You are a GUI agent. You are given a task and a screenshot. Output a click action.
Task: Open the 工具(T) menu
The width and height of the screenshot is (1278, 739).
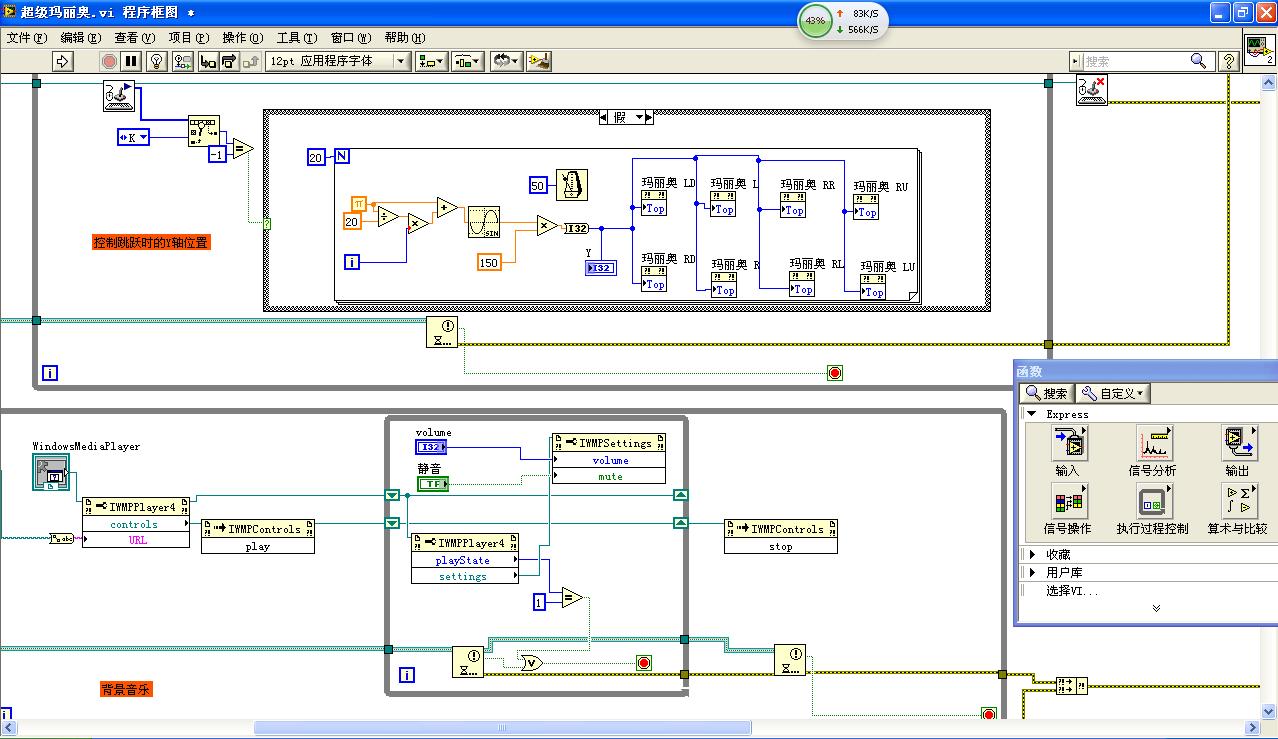click(x=296, y=38)
